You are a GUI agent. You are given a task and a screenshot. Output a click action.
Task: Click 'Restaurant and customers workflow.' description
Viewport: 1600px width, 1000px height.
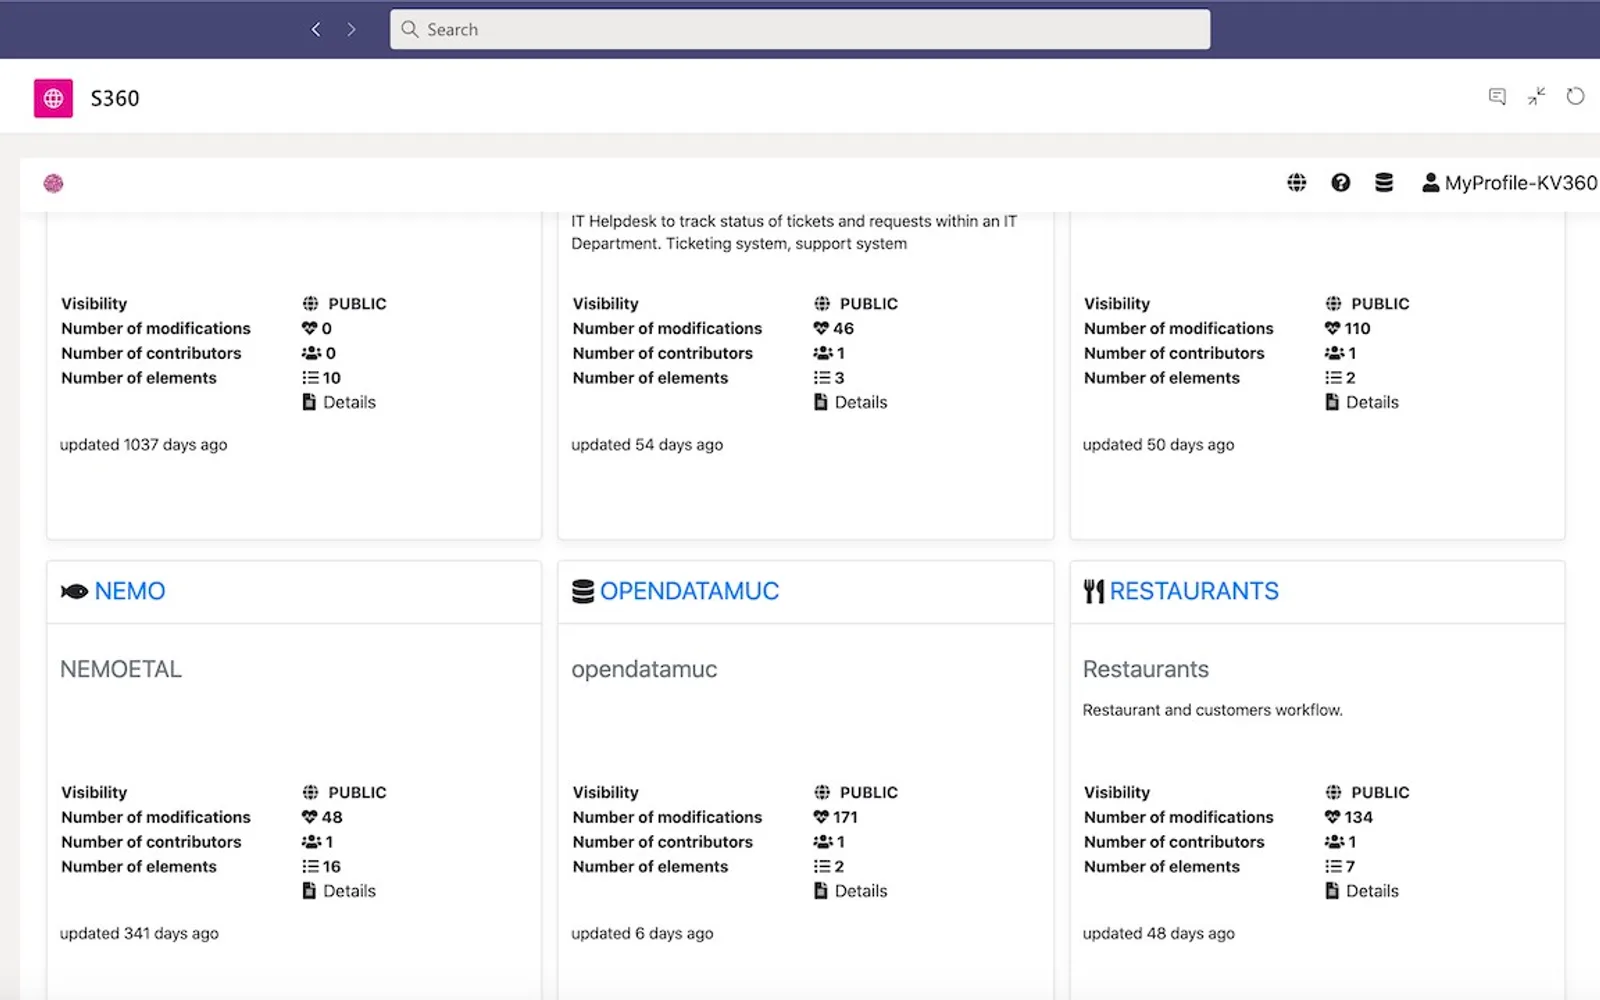click(x=1213, y=710)
